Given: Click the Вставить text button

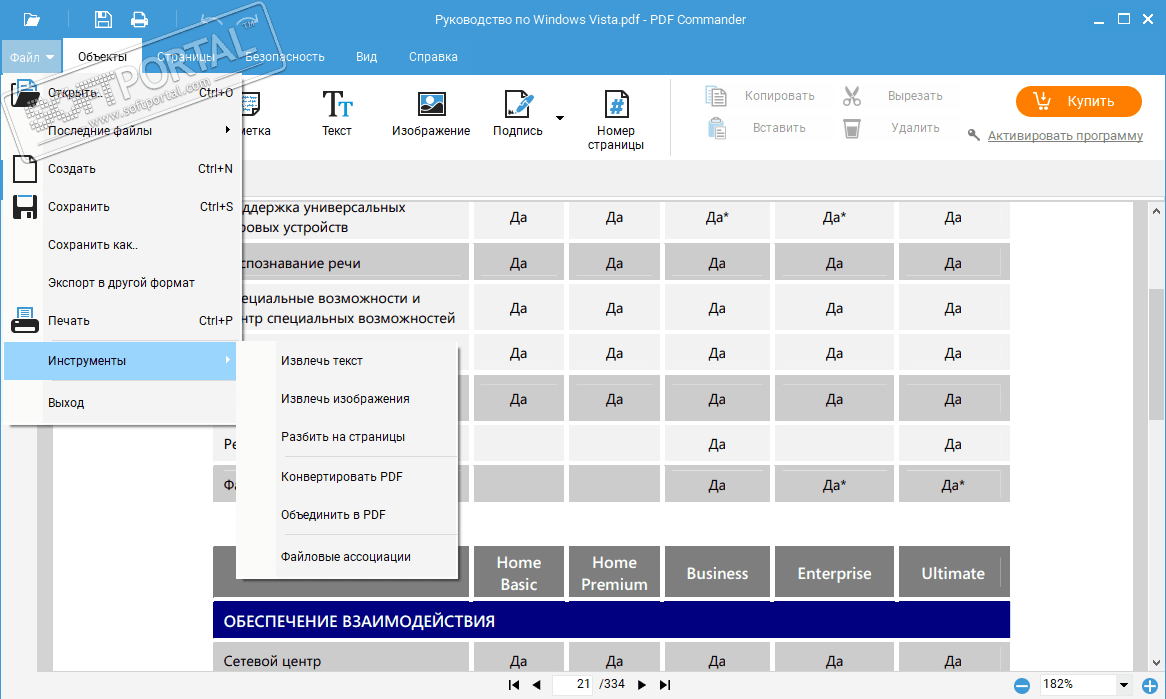Looking at the screenshot, I should (779, 128).
